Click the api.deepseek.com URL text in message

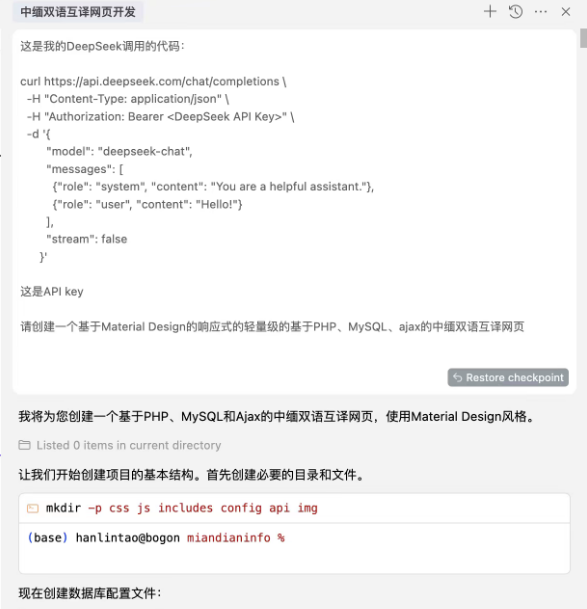(x=162, y=82)
